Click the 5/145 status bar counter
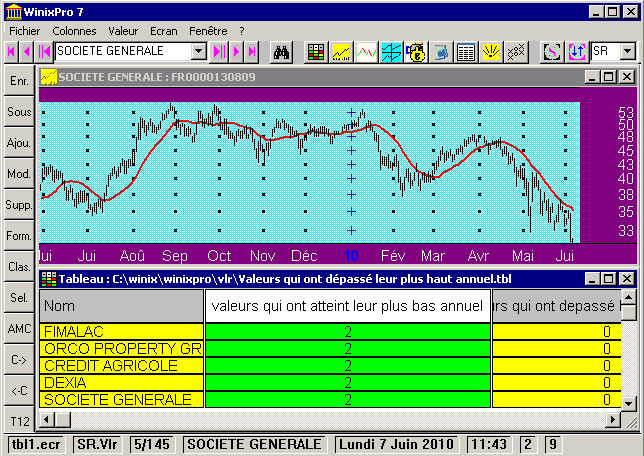The height and width of the screenshot is (456, 644). pos(152,444)
